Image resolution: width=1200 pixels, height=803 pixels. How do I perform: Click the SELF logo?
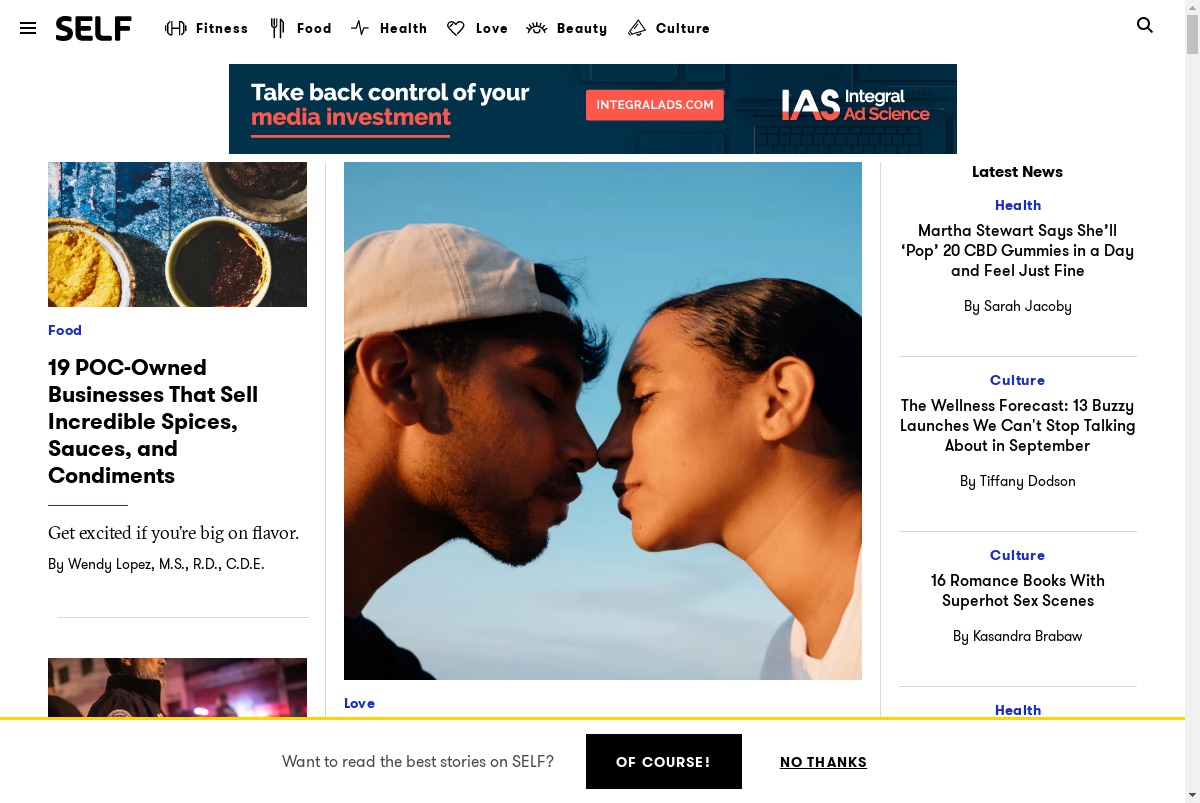point(93,28)
